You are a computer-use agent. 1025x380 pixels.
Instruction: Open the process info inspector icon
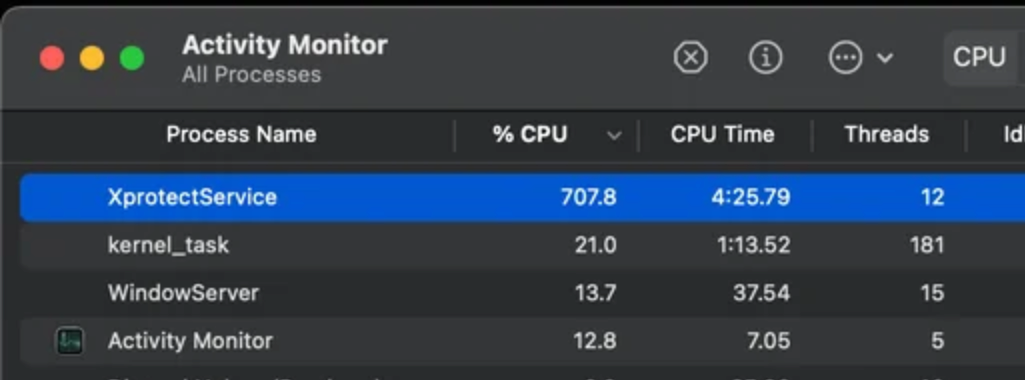765,58
